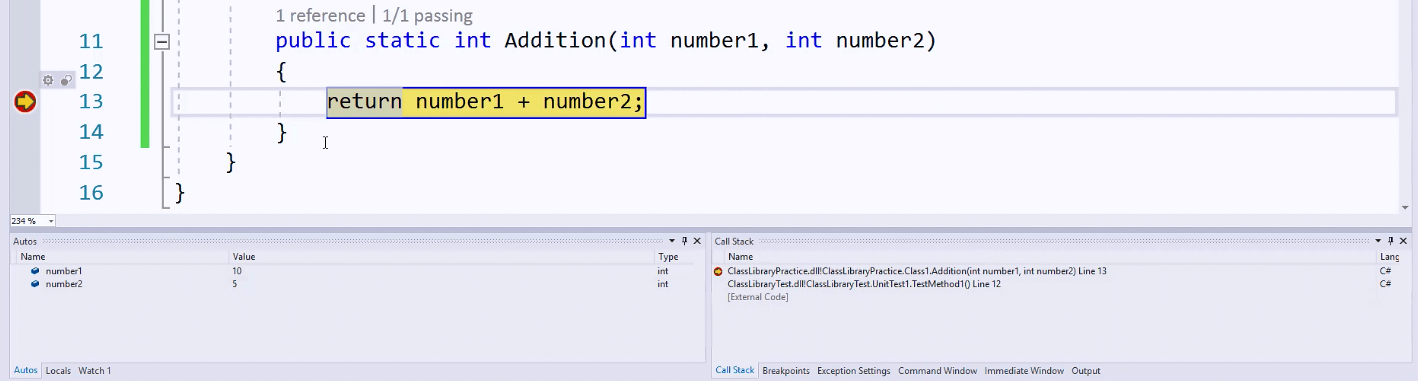Open Autos panel window position dropdown
Screen dimensions: 1418x381
click(x=672, y=241)
